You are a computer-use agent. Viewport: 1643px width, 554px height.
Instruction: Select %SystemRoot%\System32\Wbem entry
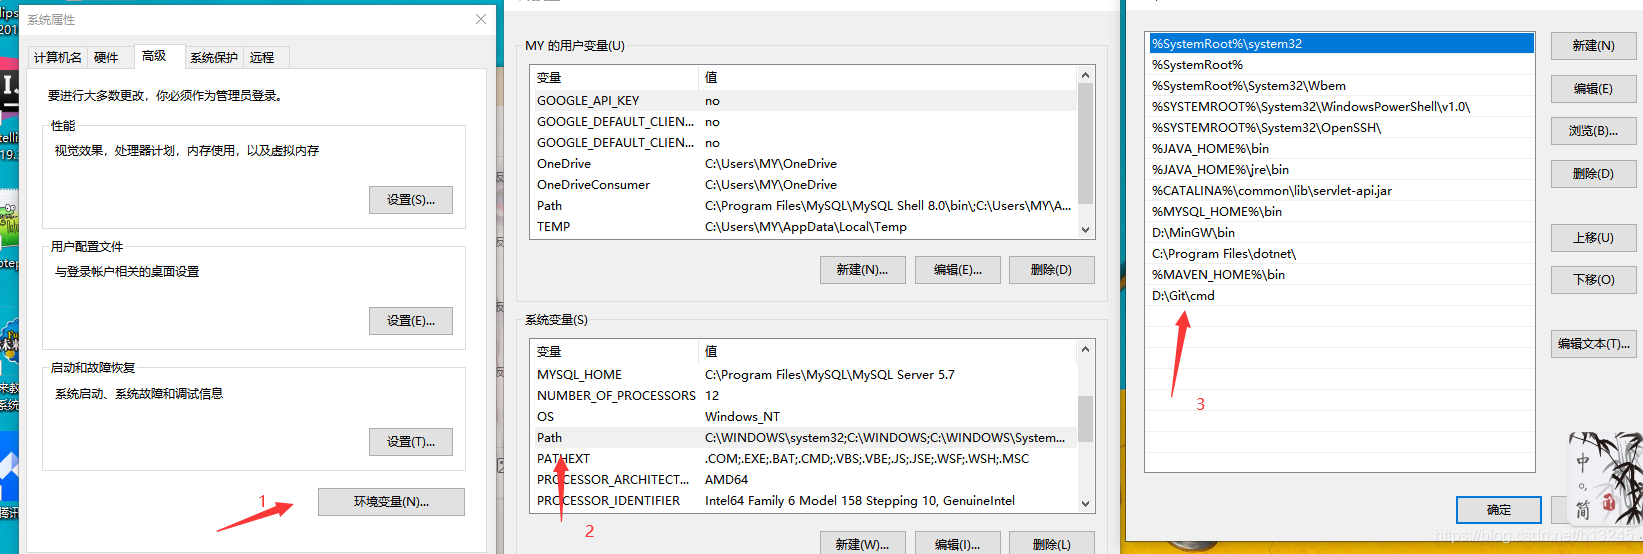point(1340,86)
